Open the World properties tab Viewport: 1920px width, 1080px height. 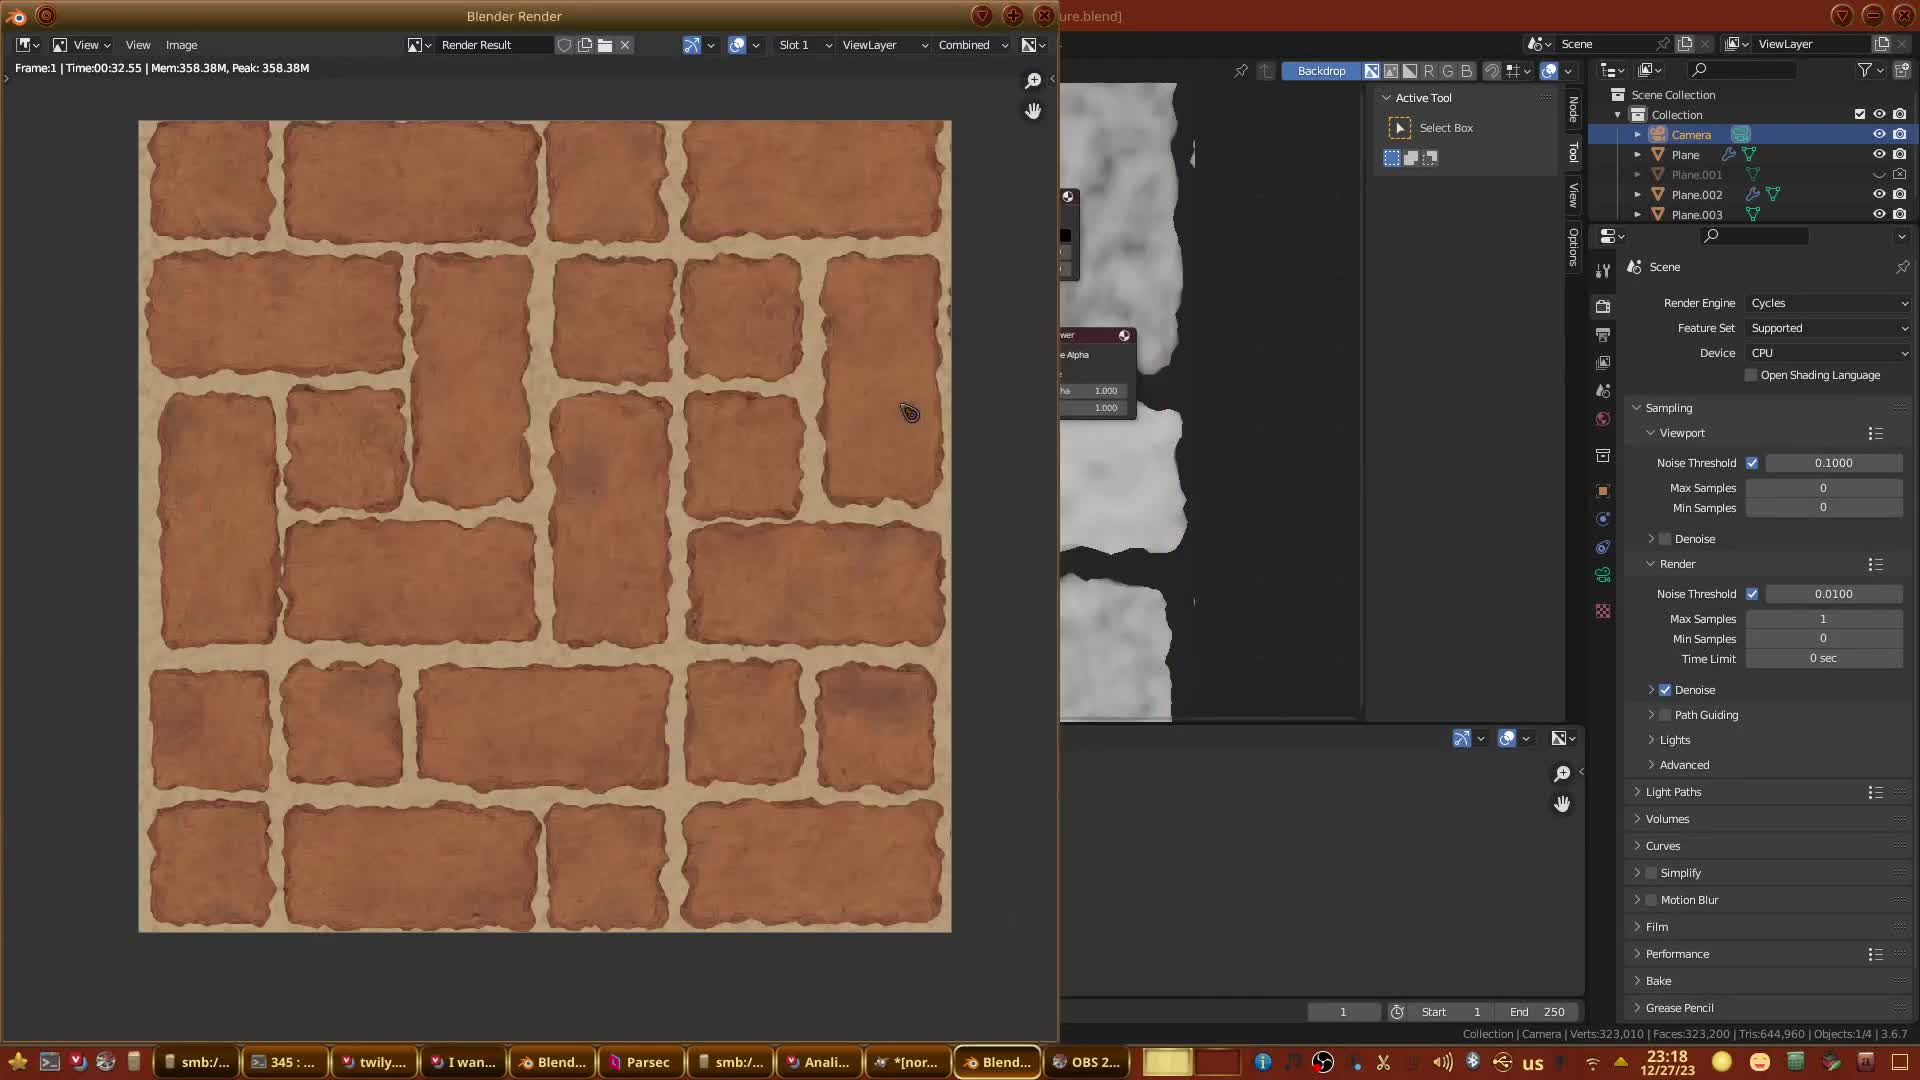click(x=1603, y=419)
